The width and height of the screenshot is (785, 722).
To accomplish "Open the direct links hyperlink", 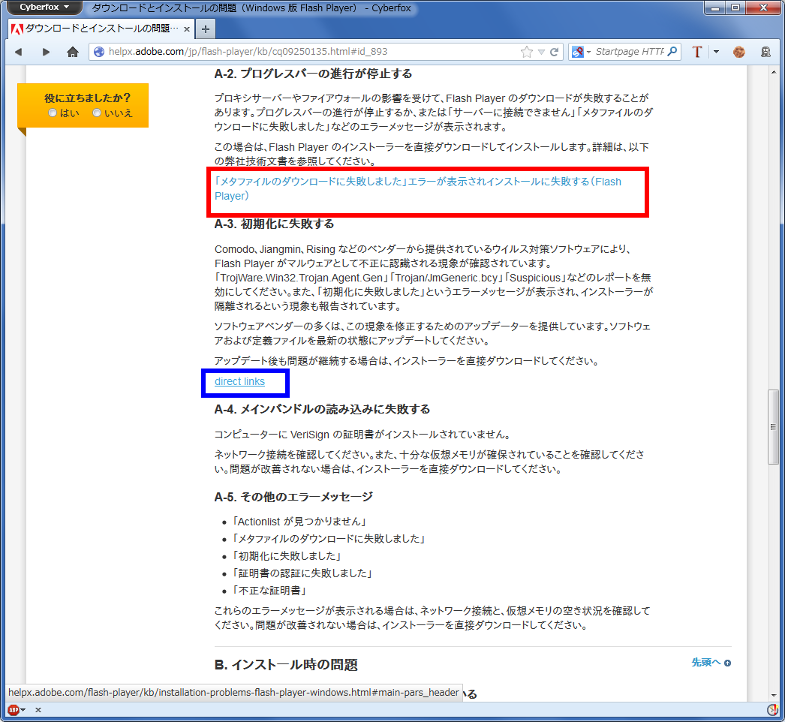I will point(240,382).
